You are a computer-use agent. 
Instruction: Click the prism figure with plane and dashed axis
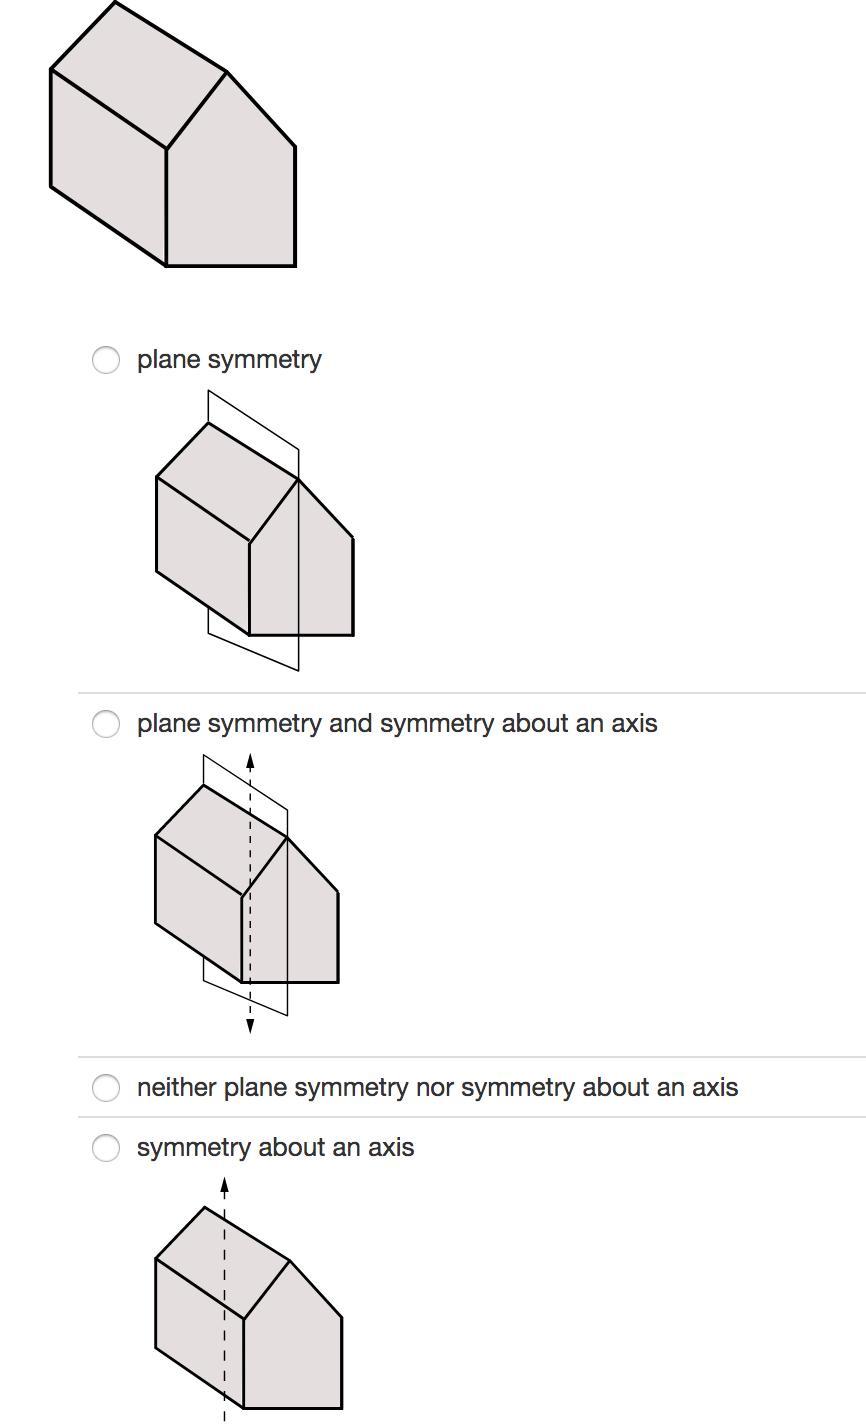[x=247, y=894]
